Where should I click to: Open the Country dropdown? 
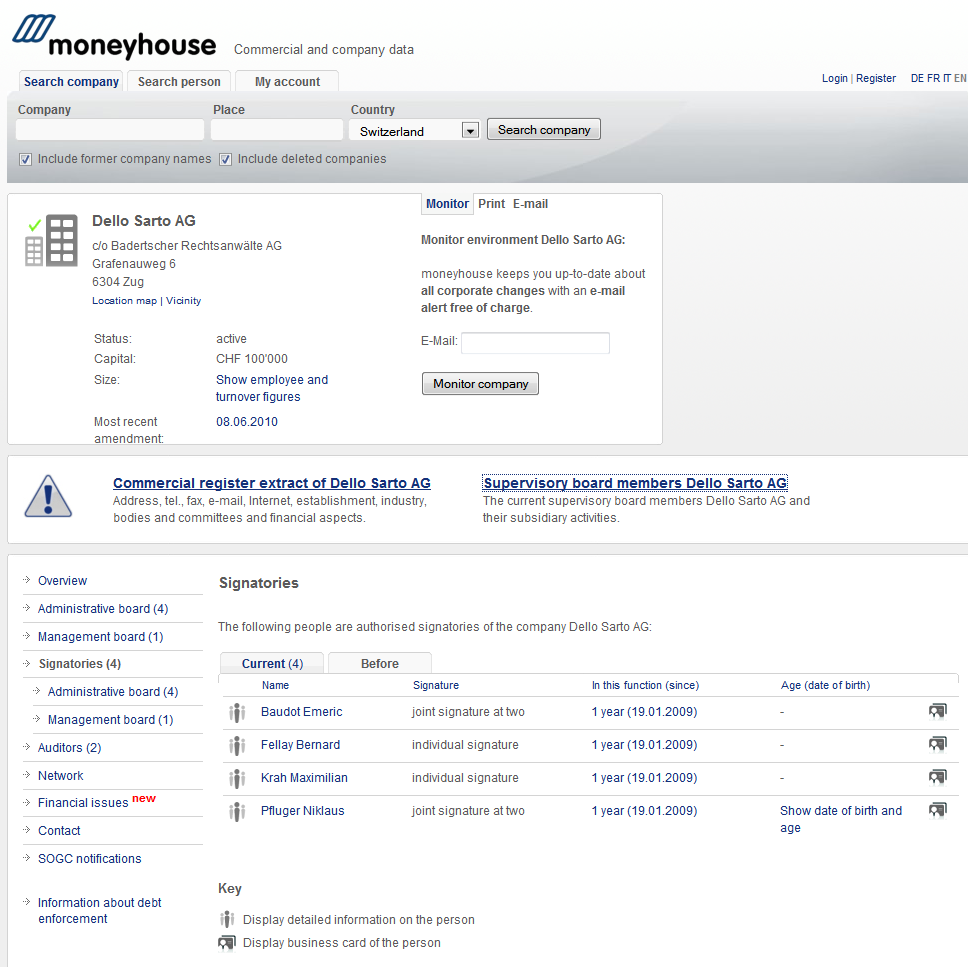click(470, 131)
